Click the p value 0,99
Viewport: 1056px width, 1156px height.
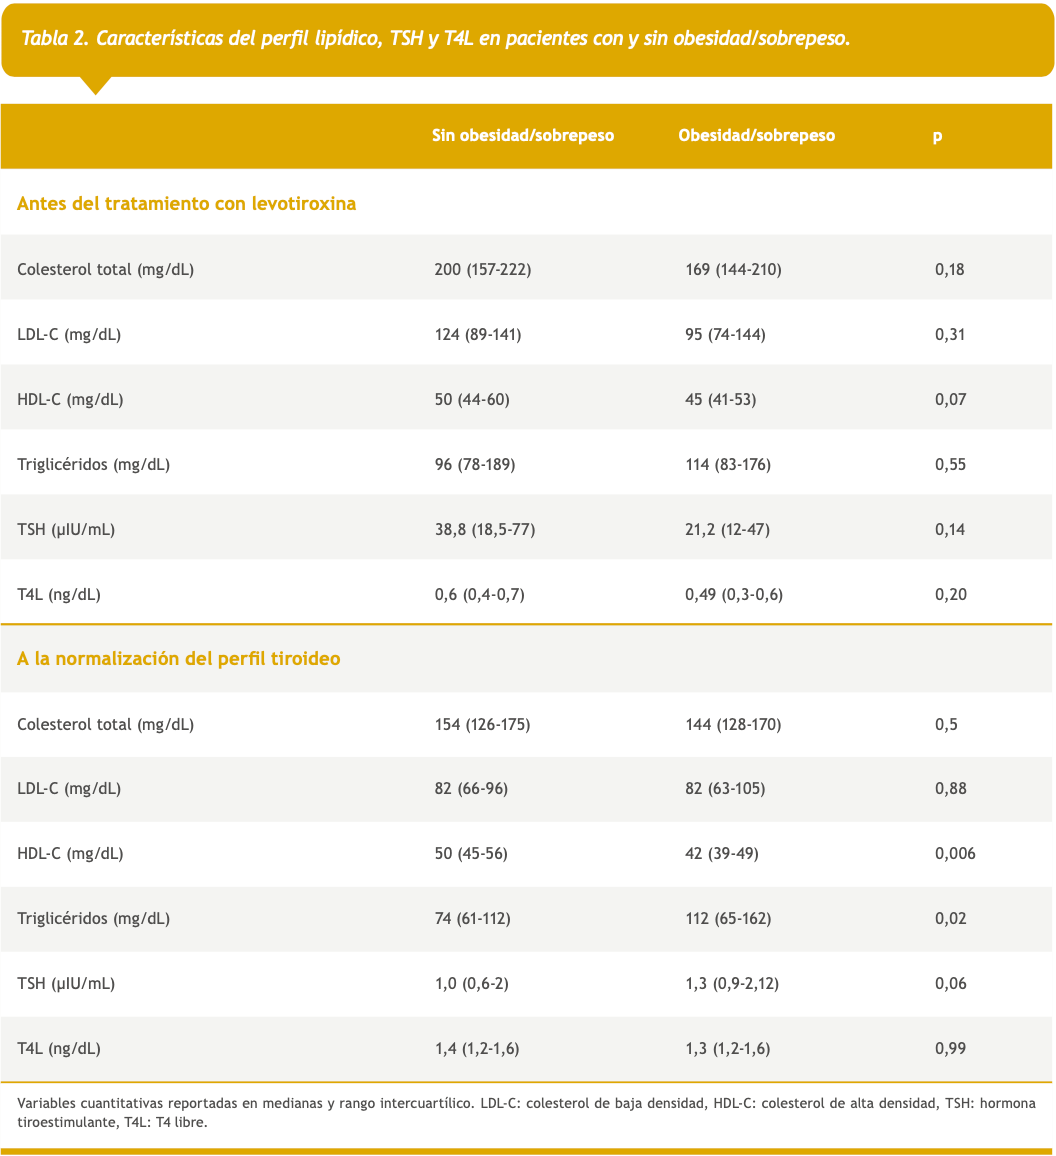[951, 1048]
